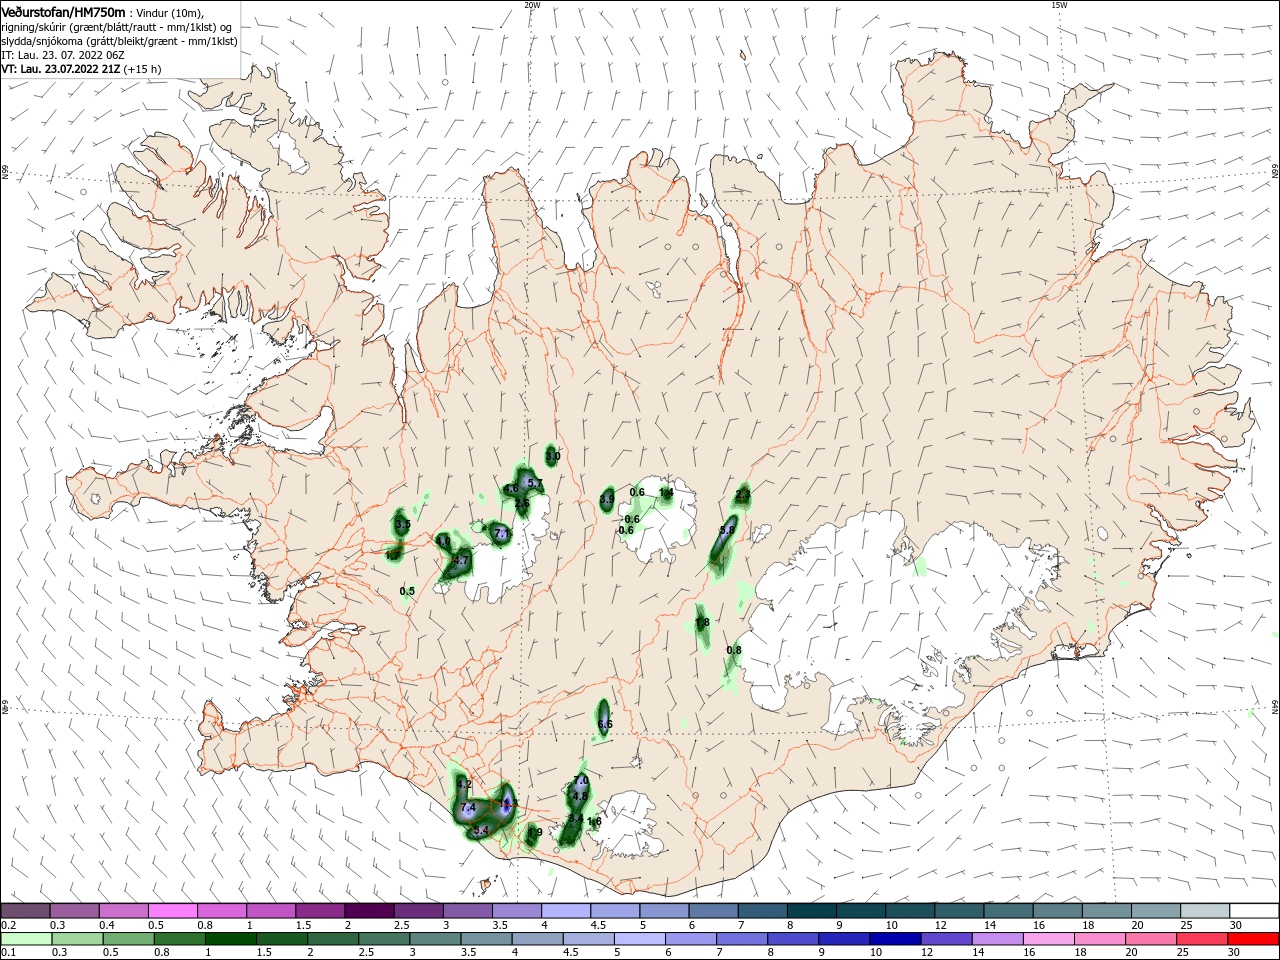1280x960 pixels.
Task: Click the 7.4 precipitation value on the map
Action: (467, 807)
